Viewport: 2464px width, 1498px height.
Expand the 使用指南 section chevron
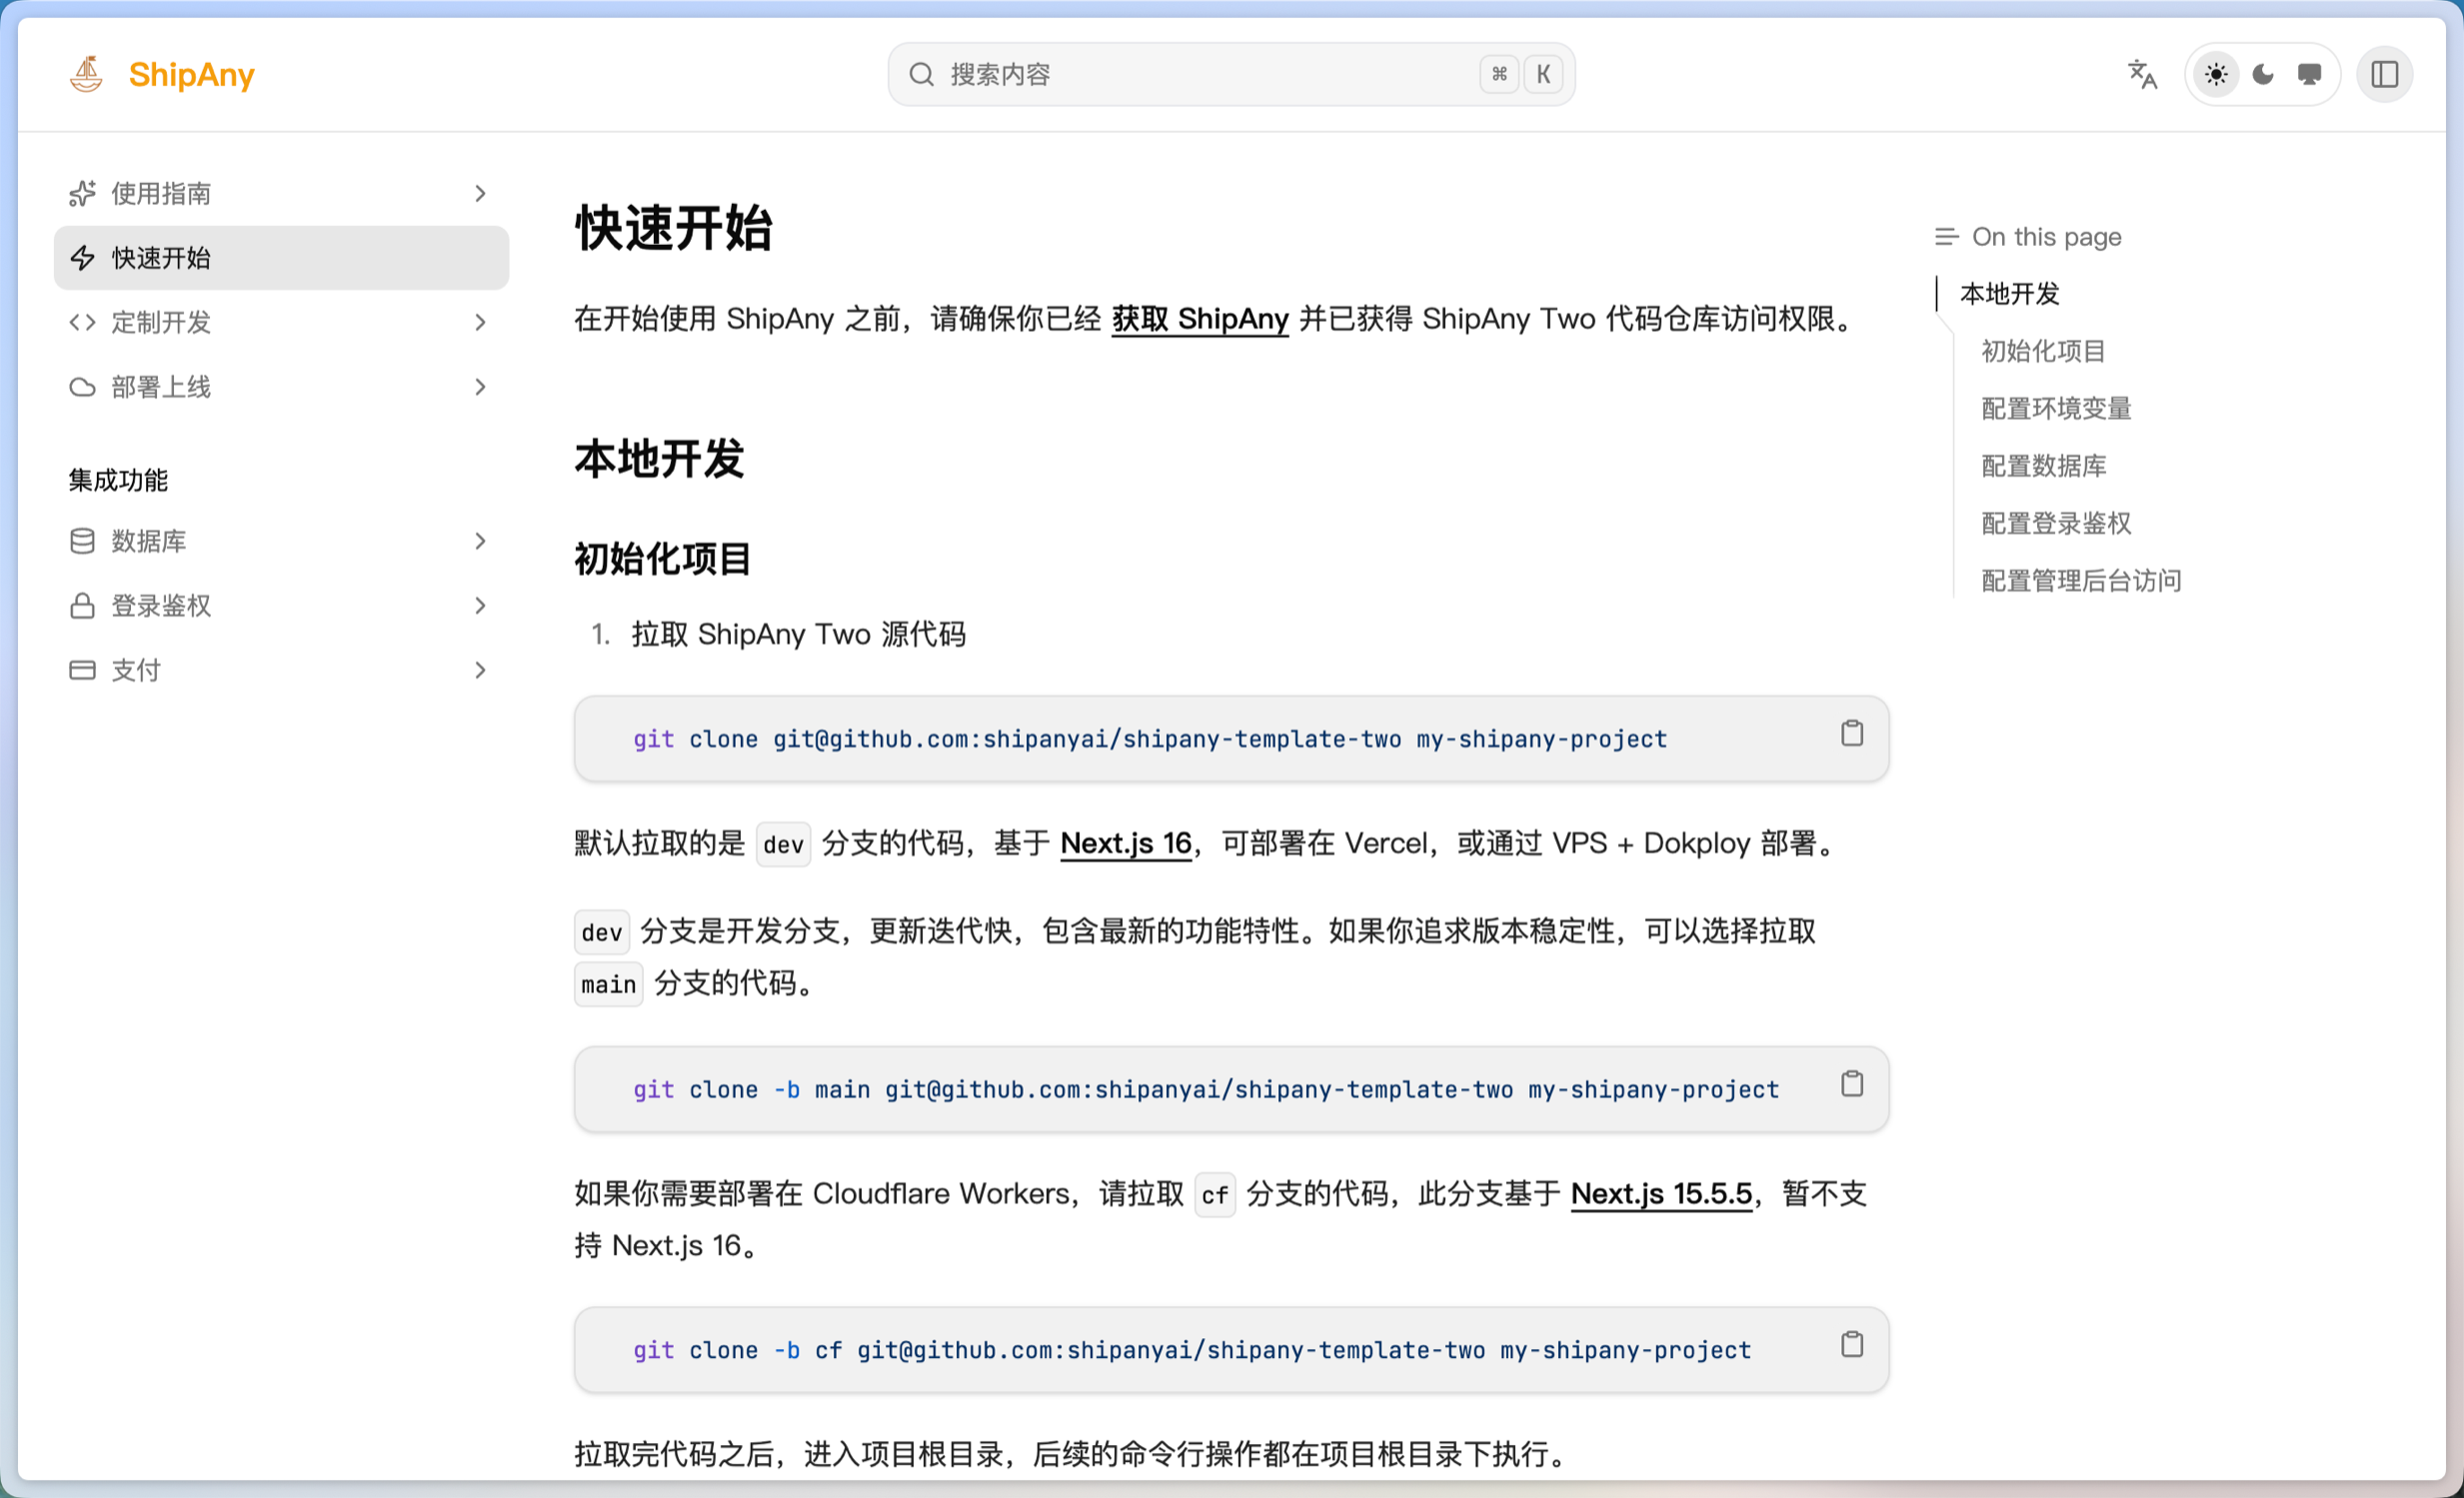click(x=480, y=193)
